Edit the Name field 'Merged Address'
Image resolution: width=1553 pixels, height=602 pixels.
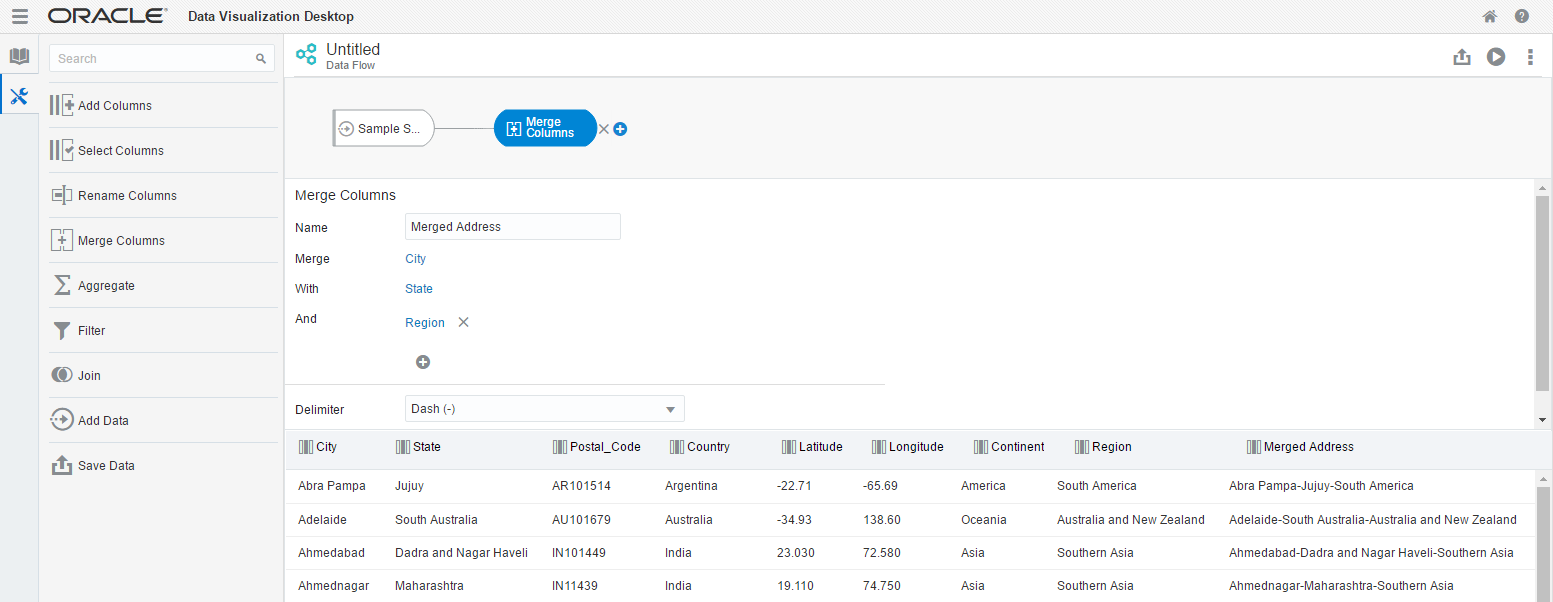point(513,227)
